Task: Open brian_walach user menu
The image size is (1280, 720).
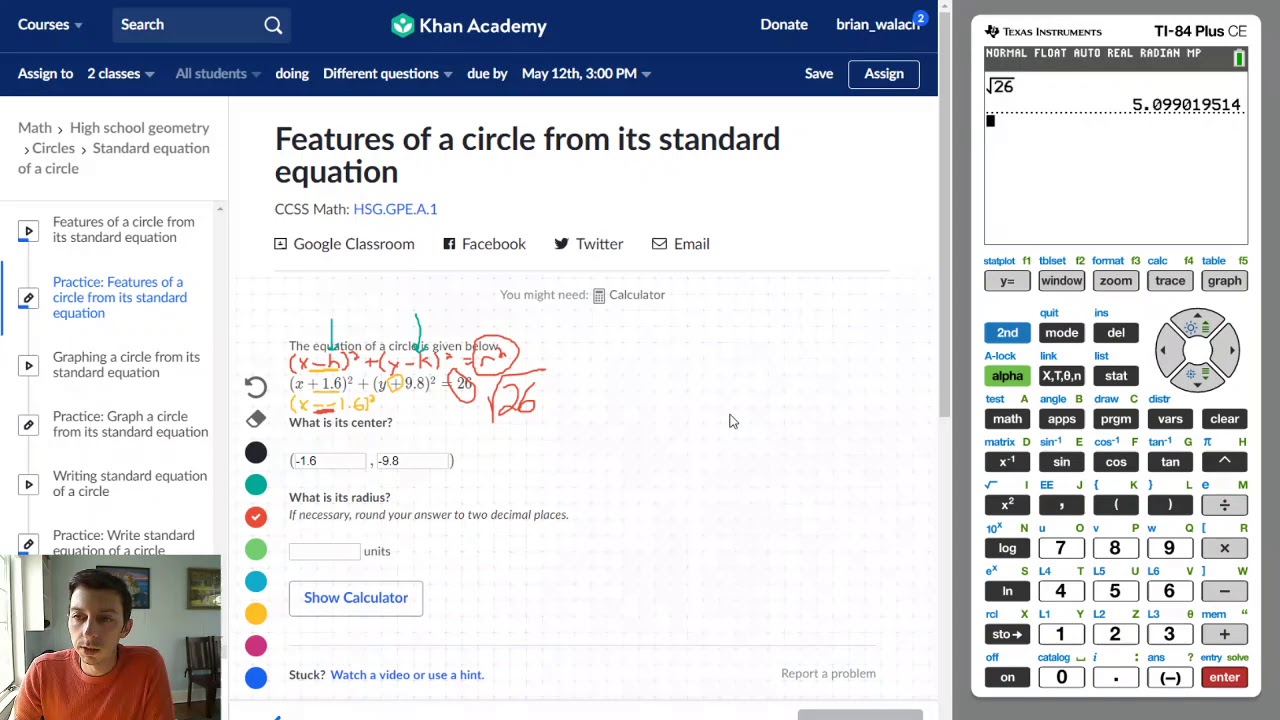Action: pos(879,25)
